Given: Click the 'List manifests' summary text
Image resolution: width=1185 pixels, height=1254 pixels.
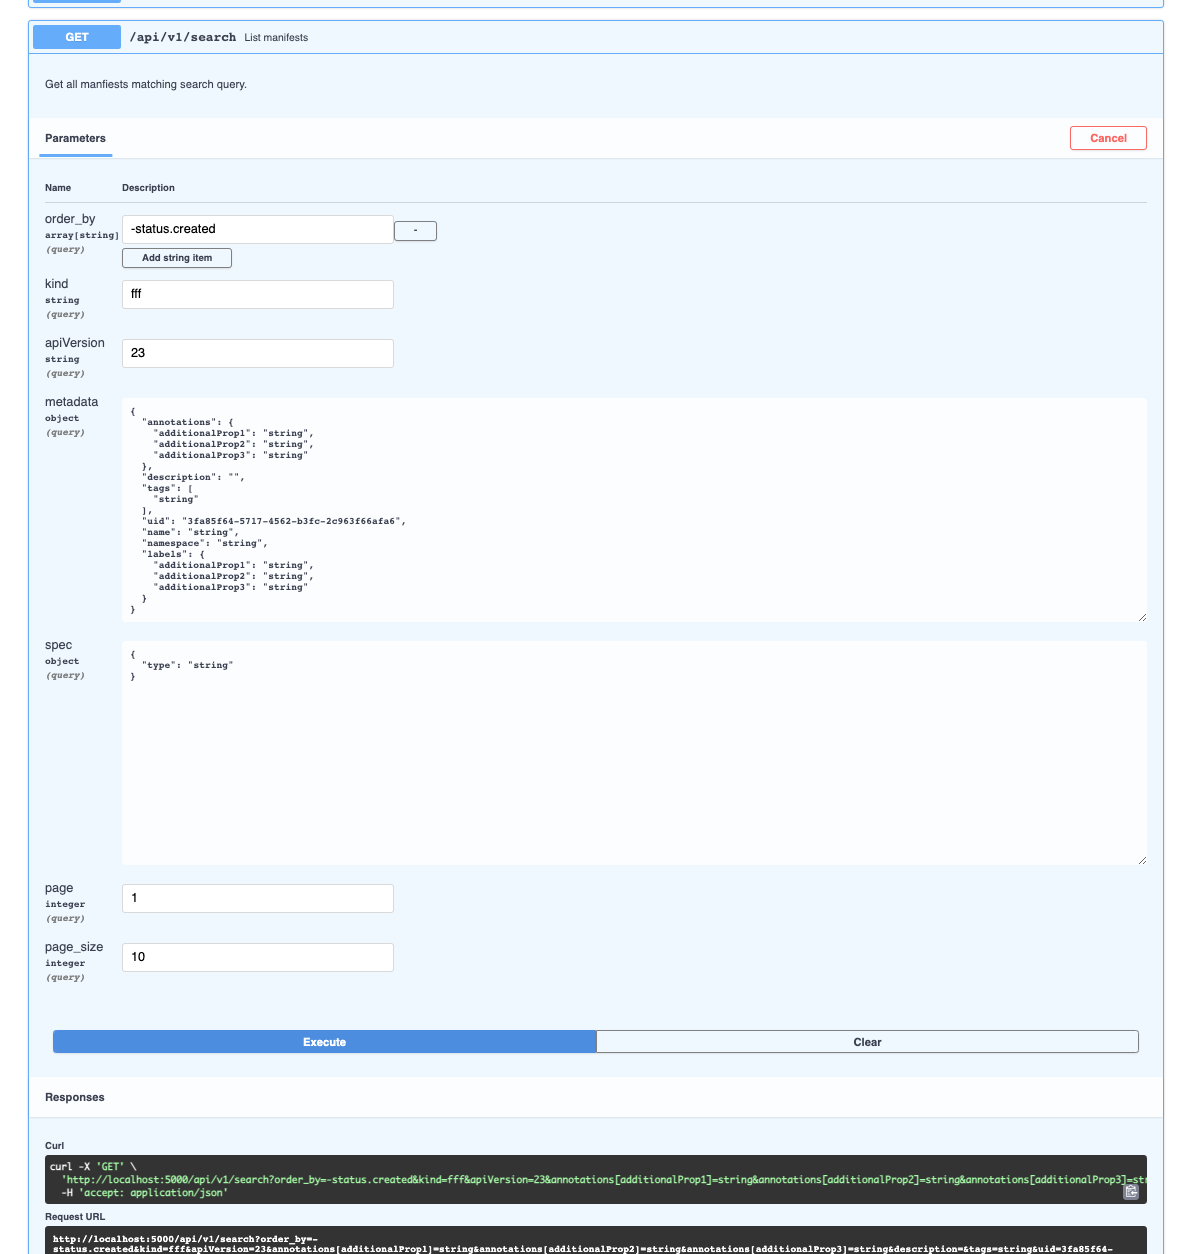Looking at the screenshot, I should pos(276,37).
